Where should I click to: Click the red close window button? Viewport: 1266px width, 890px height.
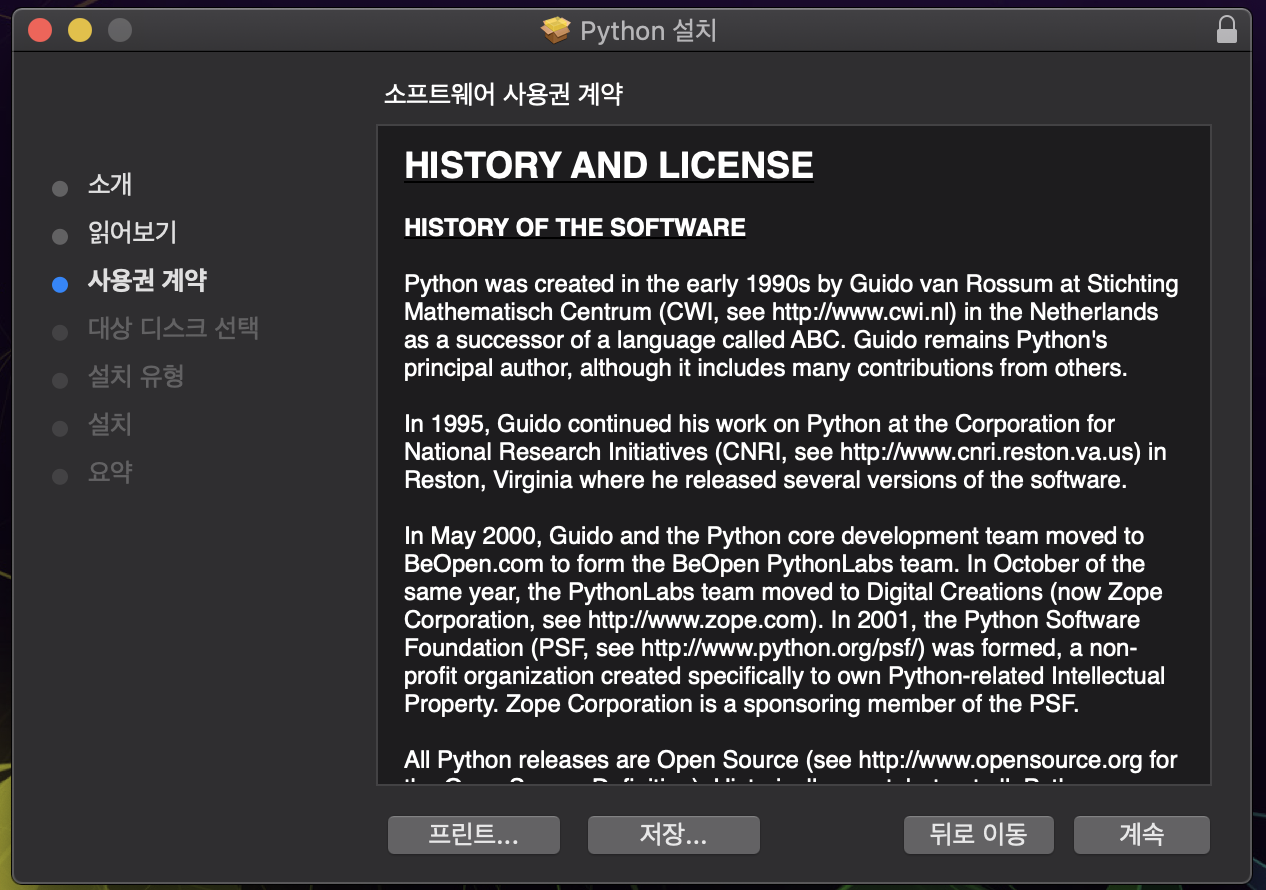tap(40, 30)
